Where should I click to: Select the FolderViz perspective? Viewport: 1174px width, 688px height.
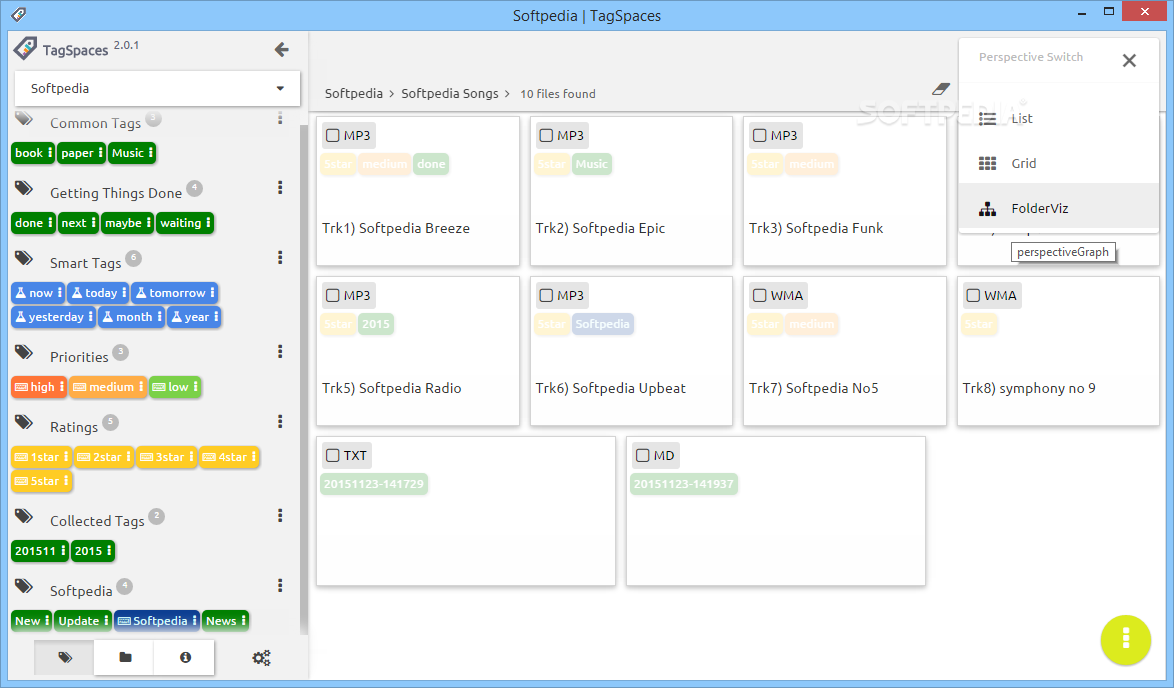1059,208
